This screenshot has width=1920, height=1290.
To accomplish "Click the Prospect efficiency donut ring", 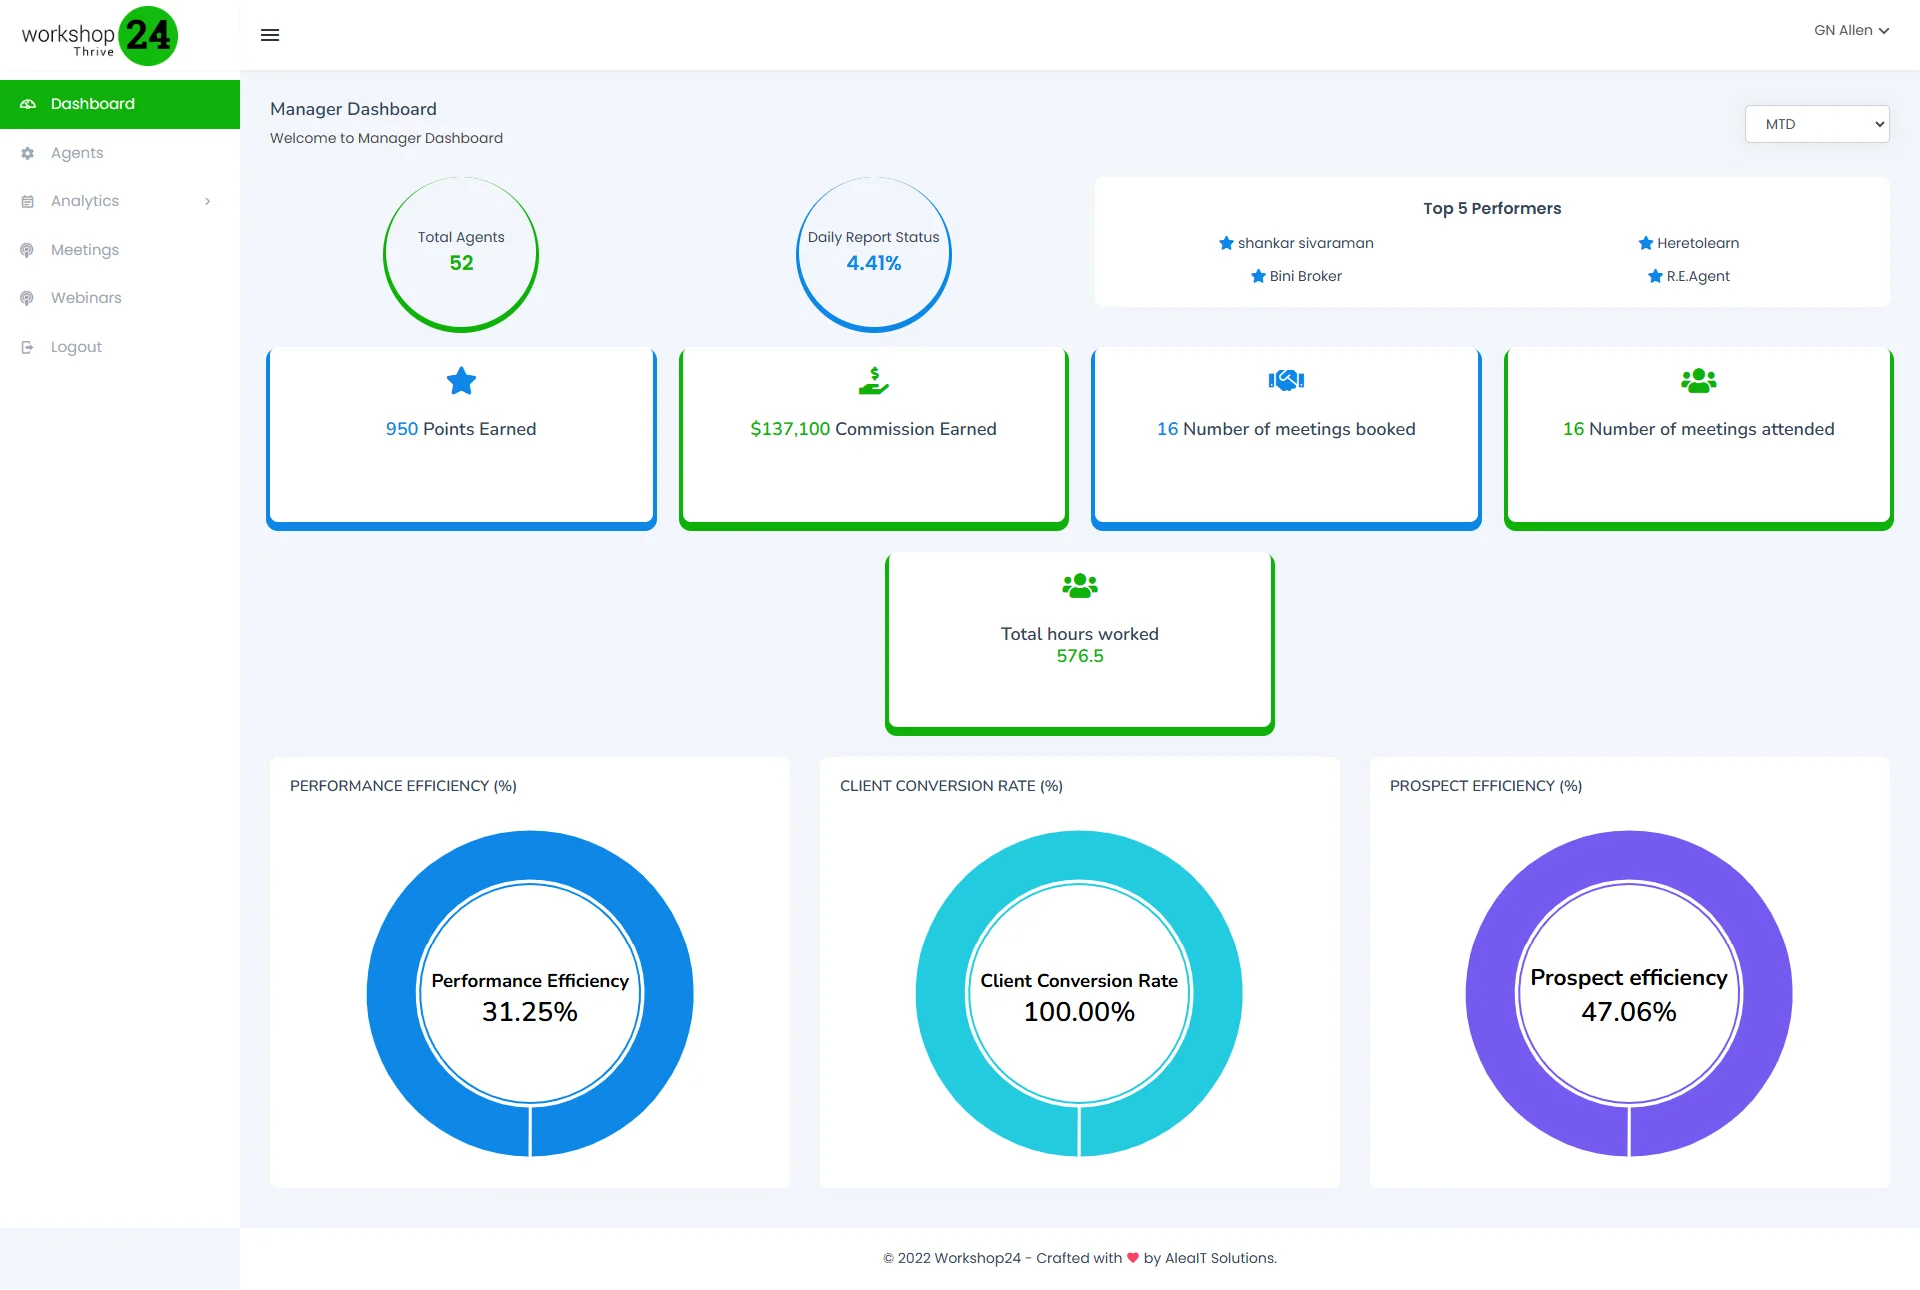I will [x=1492, y=994].
